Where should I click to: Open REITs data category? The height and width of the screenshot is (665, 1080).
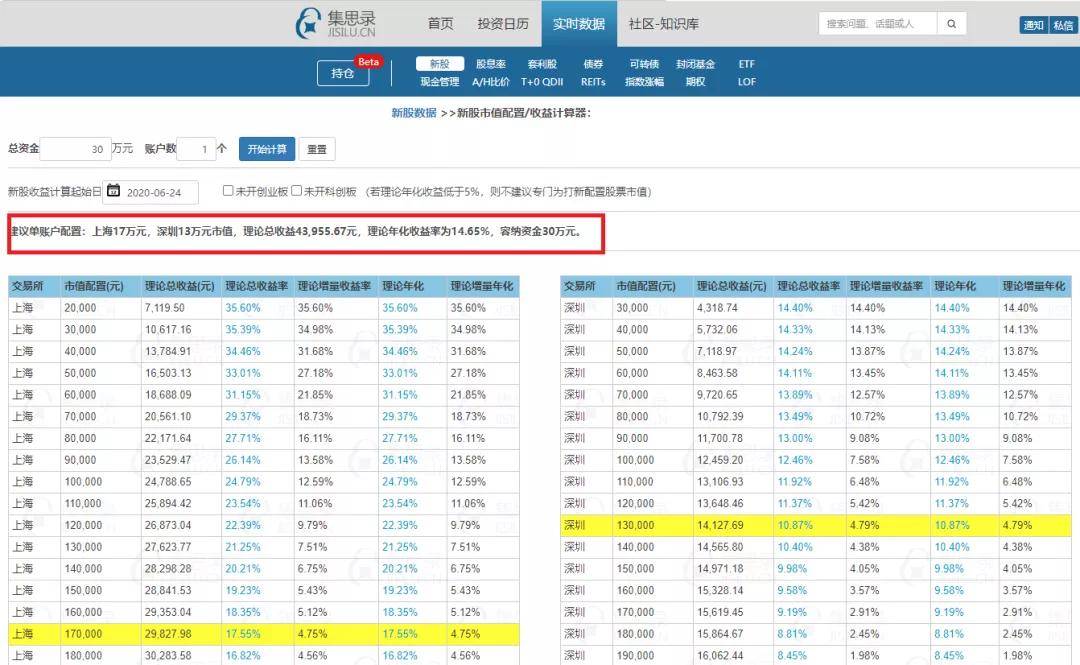tap(593, 82)
